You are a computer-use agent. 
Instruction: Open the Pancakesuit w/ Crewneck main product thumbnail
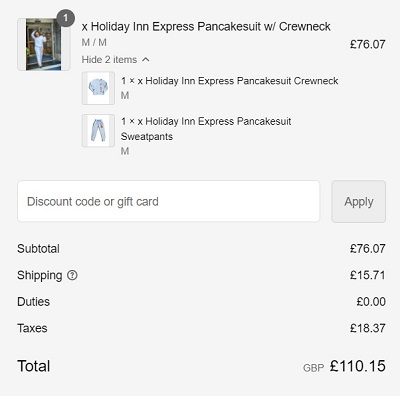click(x=44, y=44)
